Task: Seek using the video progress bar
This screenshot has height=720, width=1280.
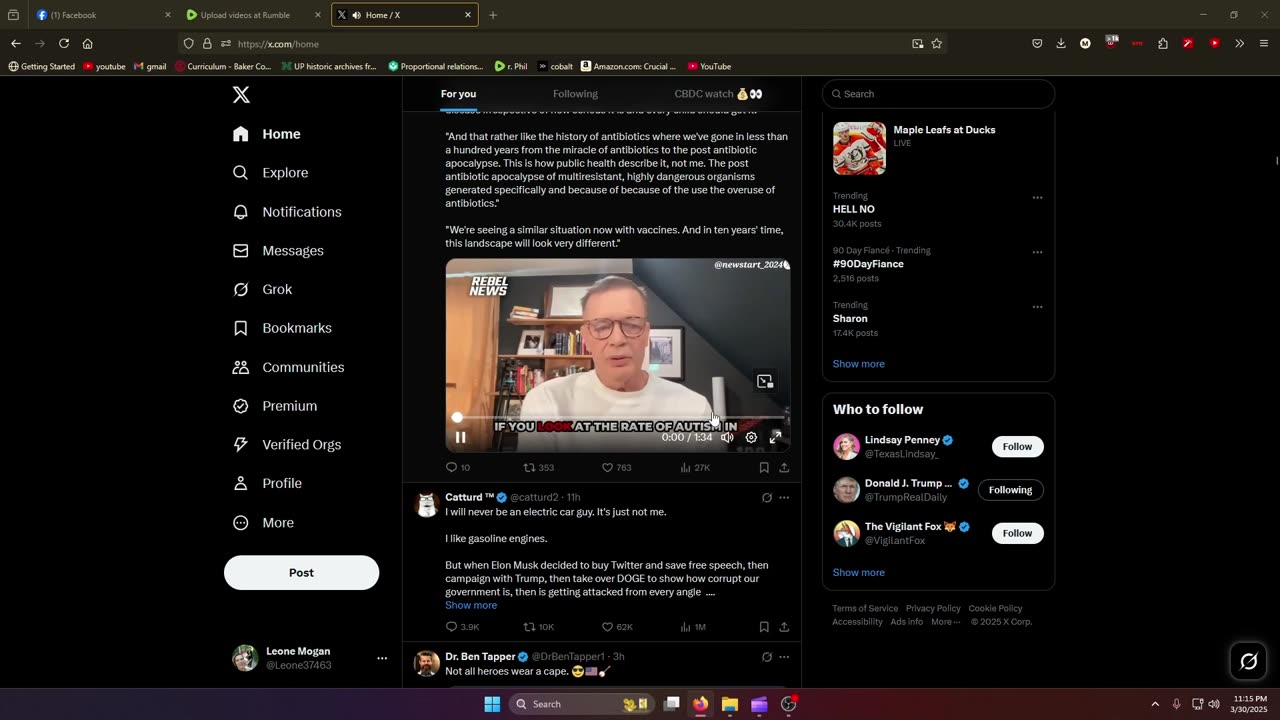Action: click(618, 417)
